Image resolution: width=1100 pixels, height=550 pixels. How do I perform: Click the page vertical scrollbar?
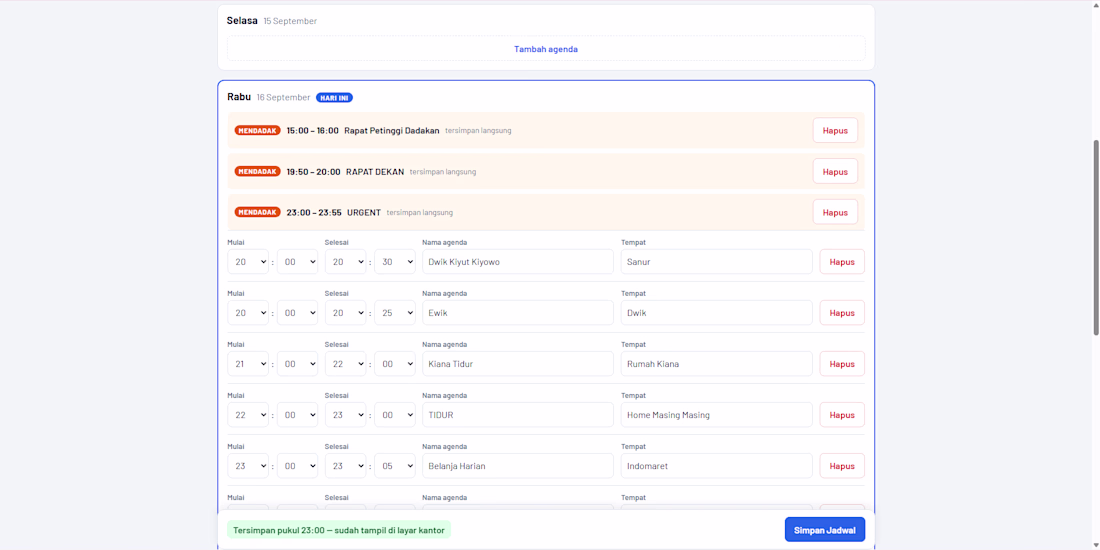coord(1096,237)
